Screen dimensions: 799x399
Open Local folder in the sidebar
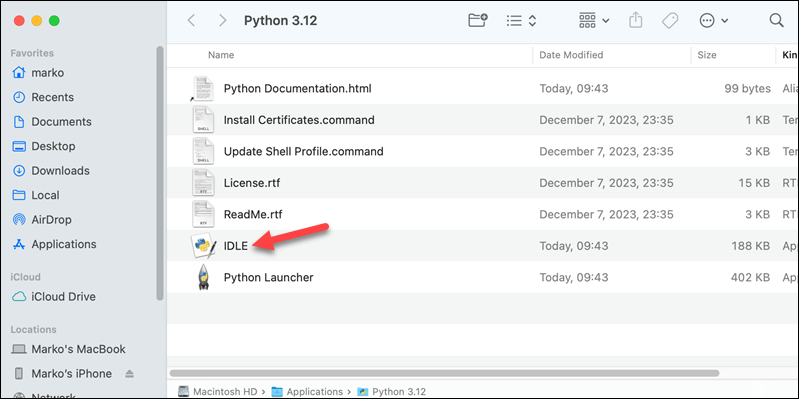point(36,195)
